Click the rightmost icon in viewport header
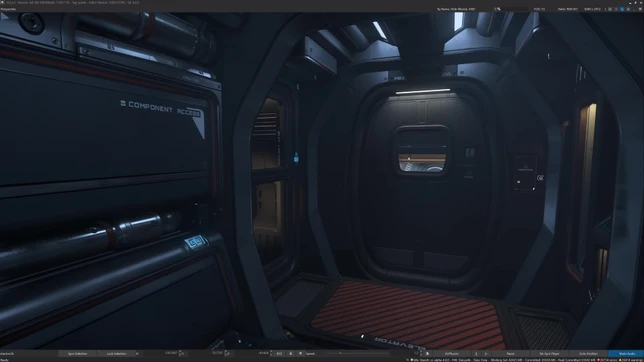Viewport: 644px width, 362px height. (639, 9)
